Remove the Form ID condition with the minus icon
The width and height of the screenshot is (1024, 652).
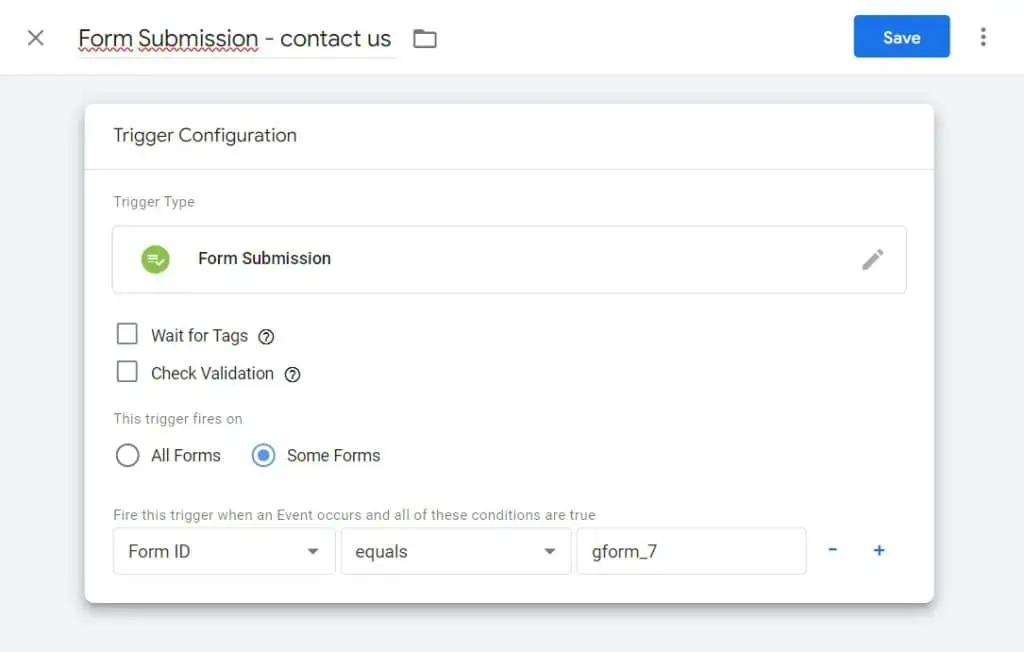[833, 550]
